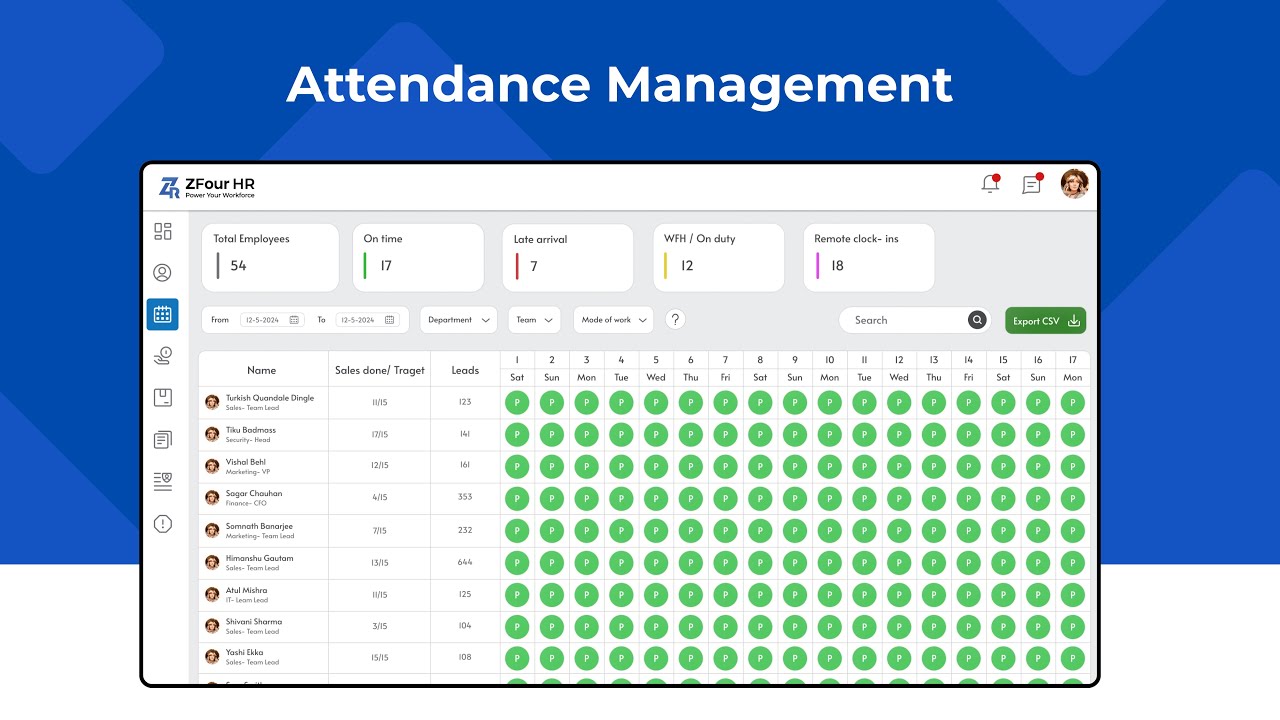Image resolution: width=1280 pixels, height=720 pixels.
Task: Click Somnath Banarjee's leads value 232
Action: coord(465,530)
